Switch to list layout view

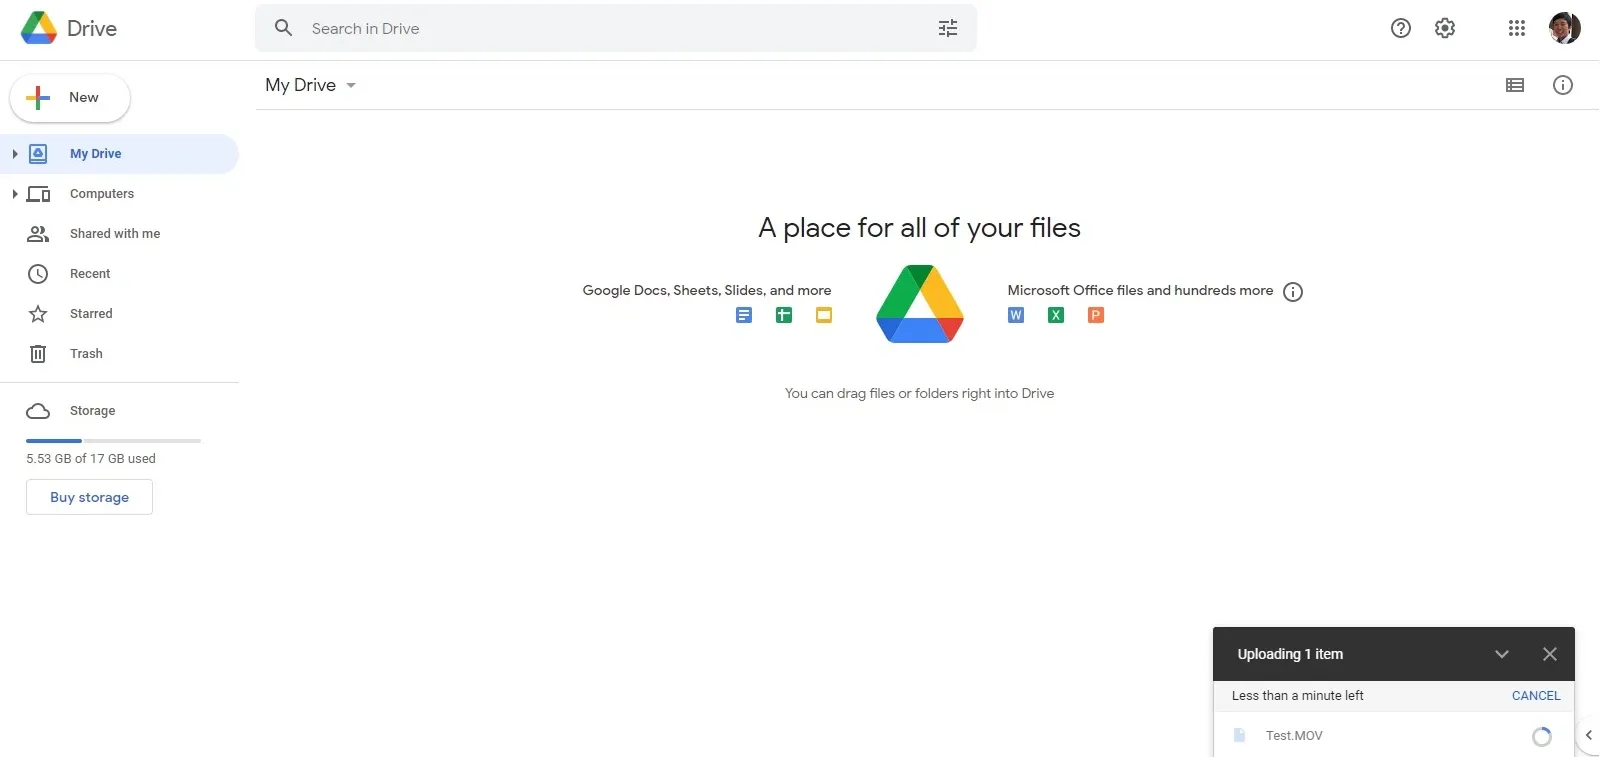(1515, 85)
